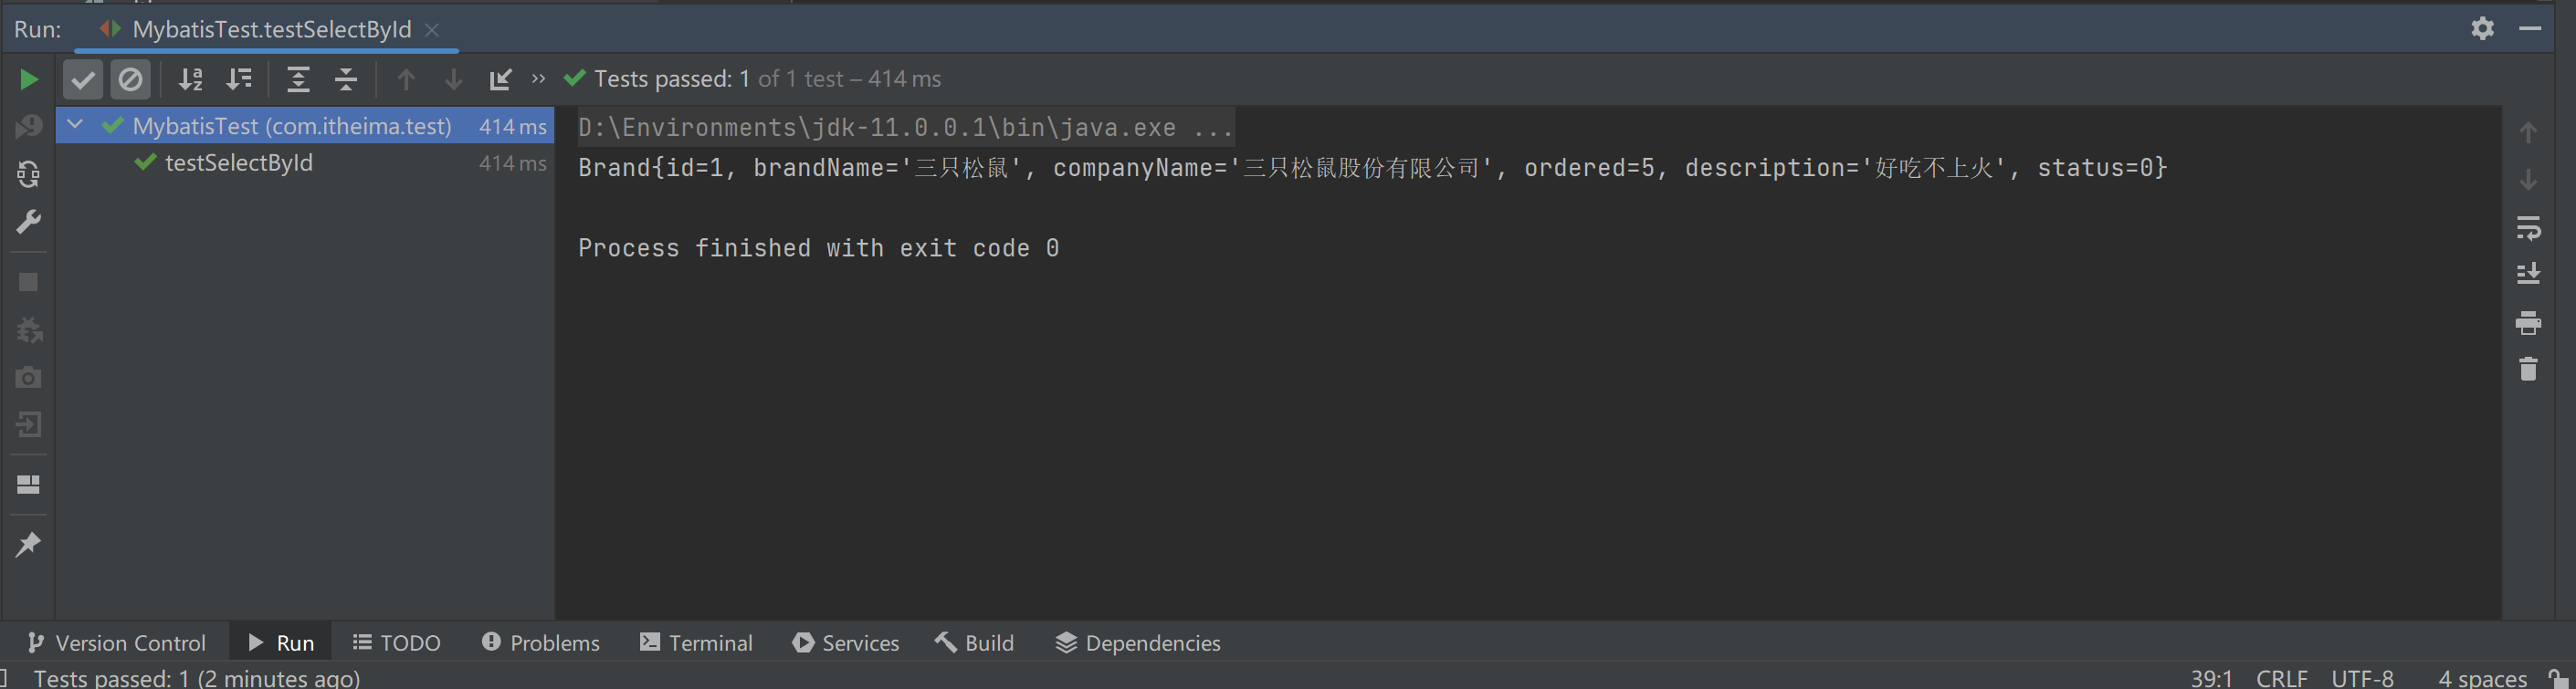This screenshot has width=2576, height=689.
Task: Go to next failed test arrow
Action: [453, 79]
